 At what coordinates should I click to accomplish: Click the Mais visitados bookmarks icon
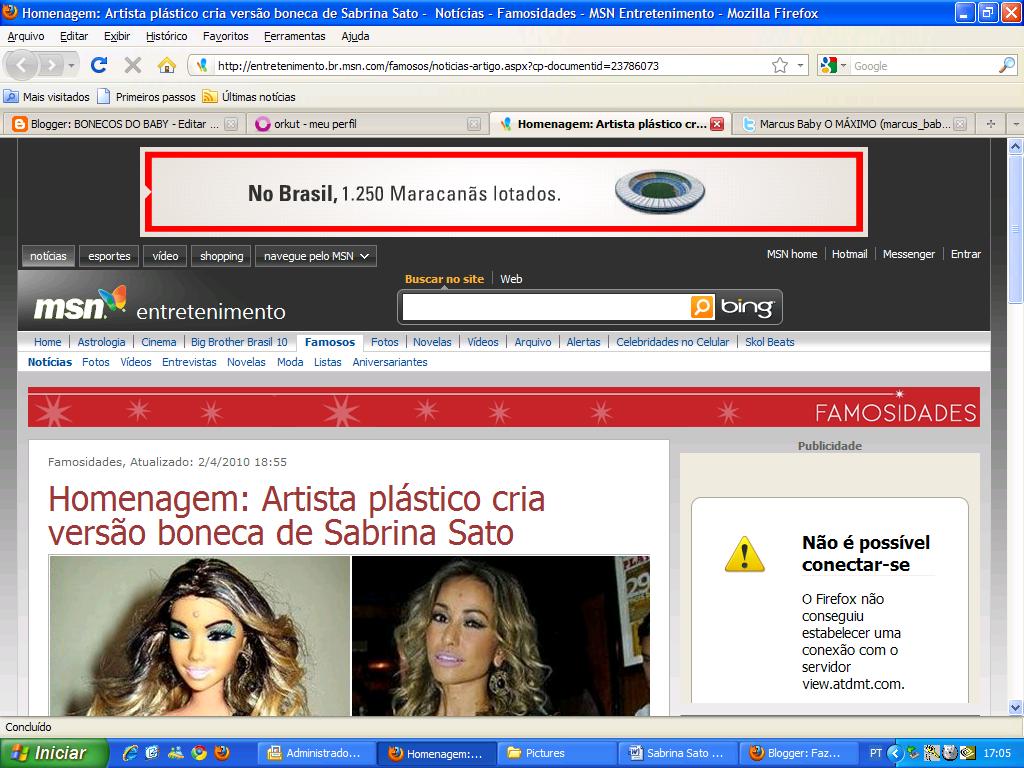12,97
